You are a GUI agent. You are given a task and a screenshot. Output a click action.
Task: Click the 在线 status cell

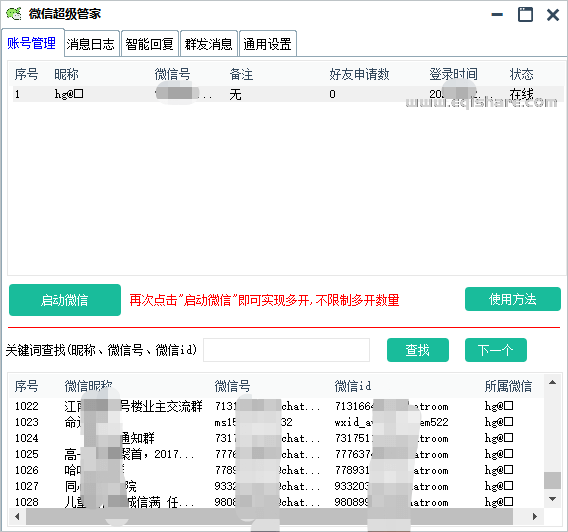pyautogui.click(x=521, y=94)
